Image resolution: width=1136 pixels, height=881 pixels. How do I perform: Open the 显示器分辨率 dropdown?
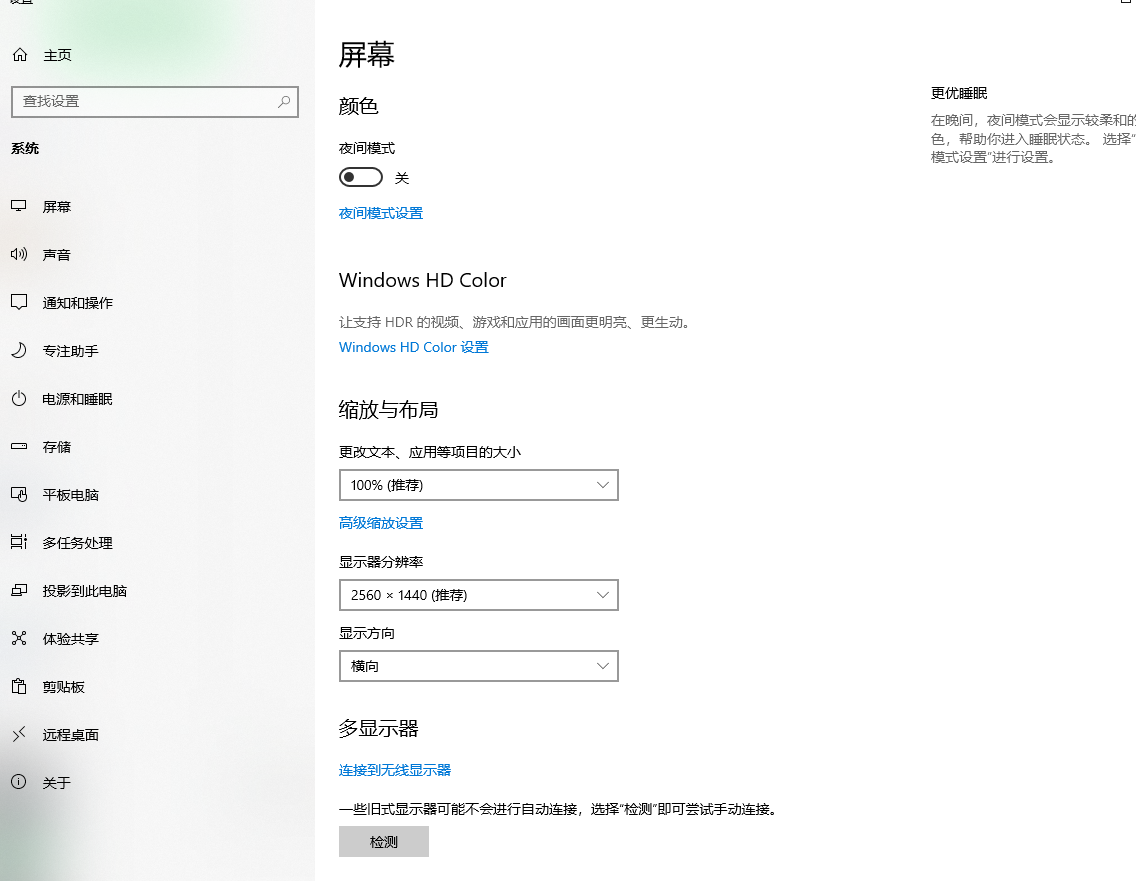click(x=478, y=595)
